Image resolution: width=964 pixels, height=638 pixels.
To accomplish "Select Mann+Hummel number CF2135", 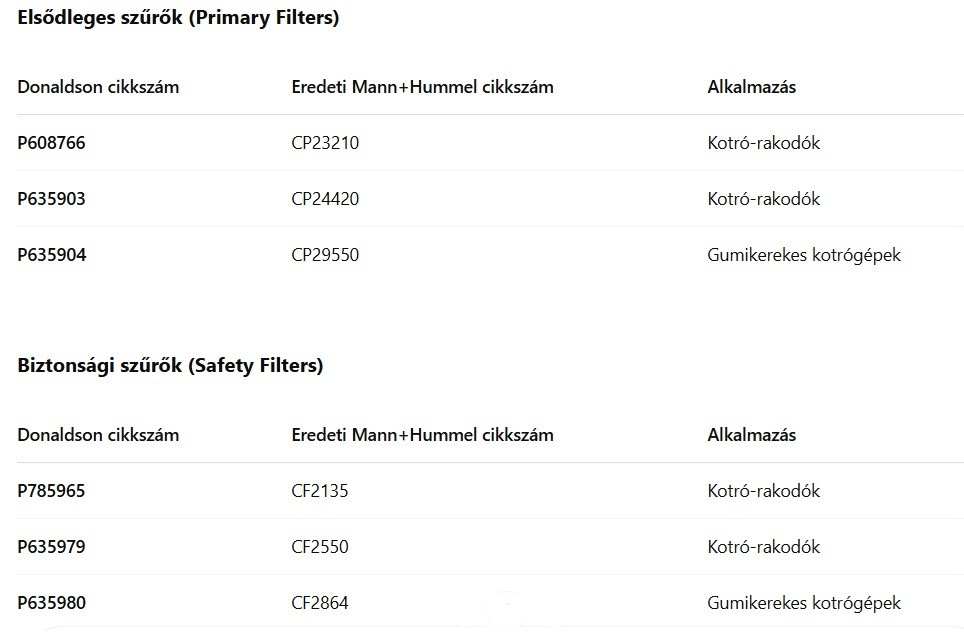I will point(320,491).
